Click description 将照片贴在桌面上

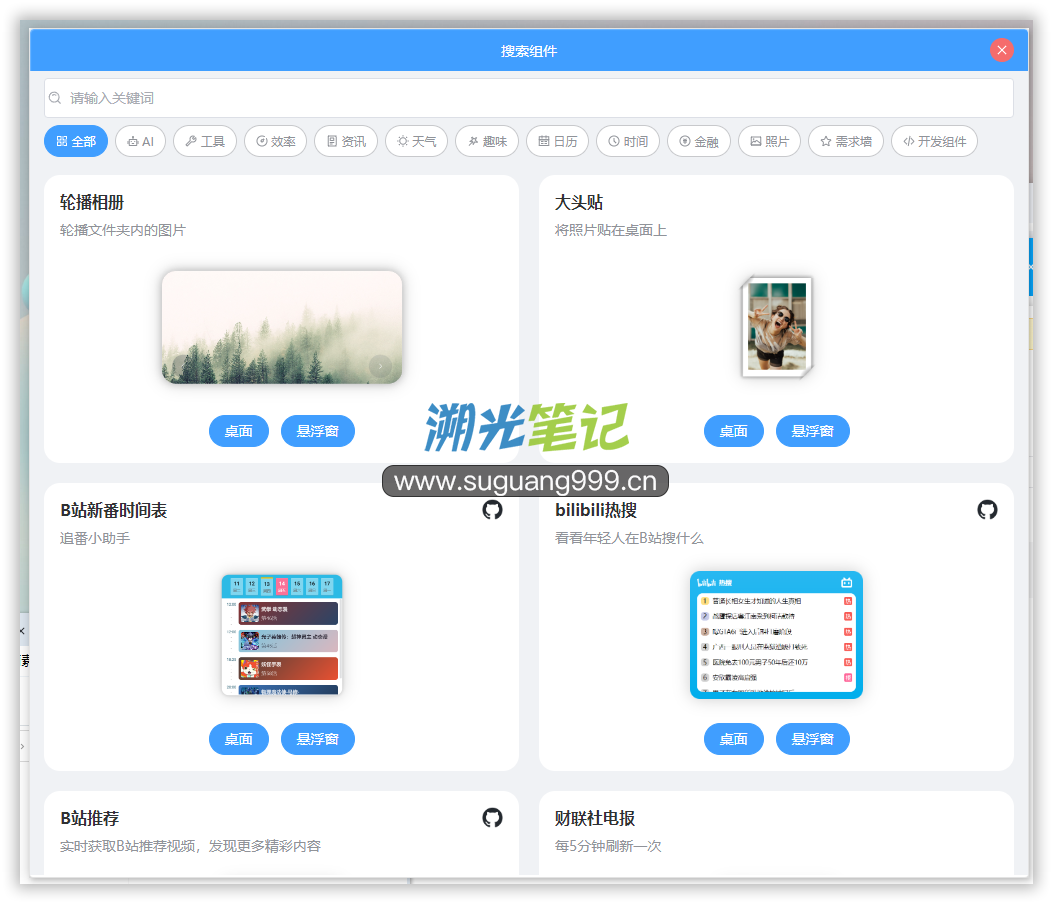(610, 230)
